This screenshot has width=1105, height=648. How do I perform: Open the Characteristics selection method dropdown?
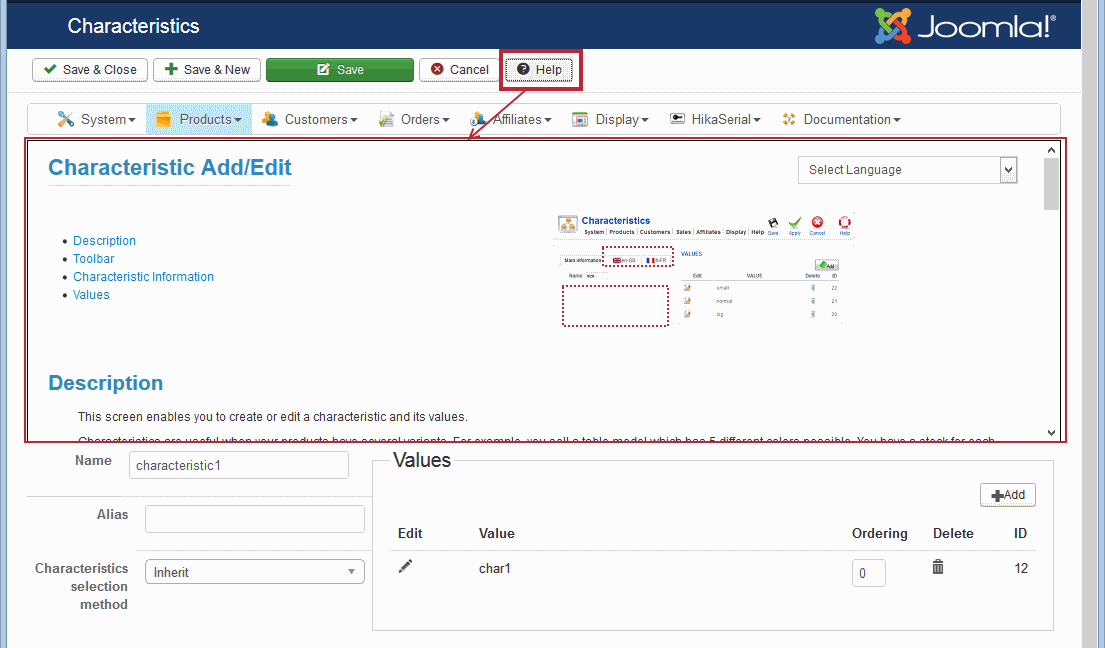point(254,572)
